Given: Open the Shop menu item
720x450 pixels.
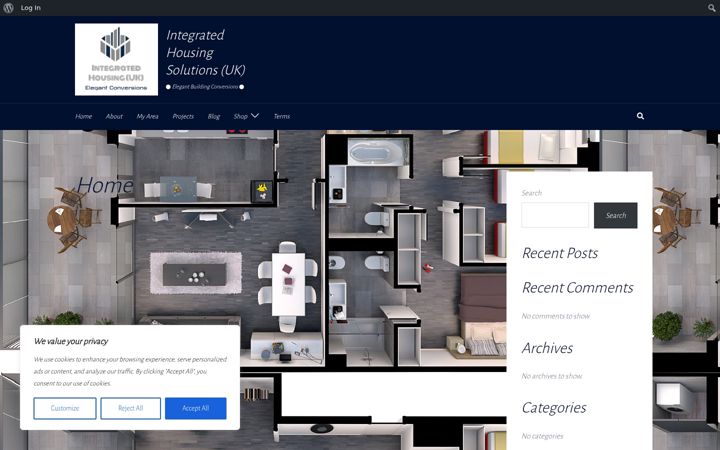Looking at the screenshot, I should point(240,117).
